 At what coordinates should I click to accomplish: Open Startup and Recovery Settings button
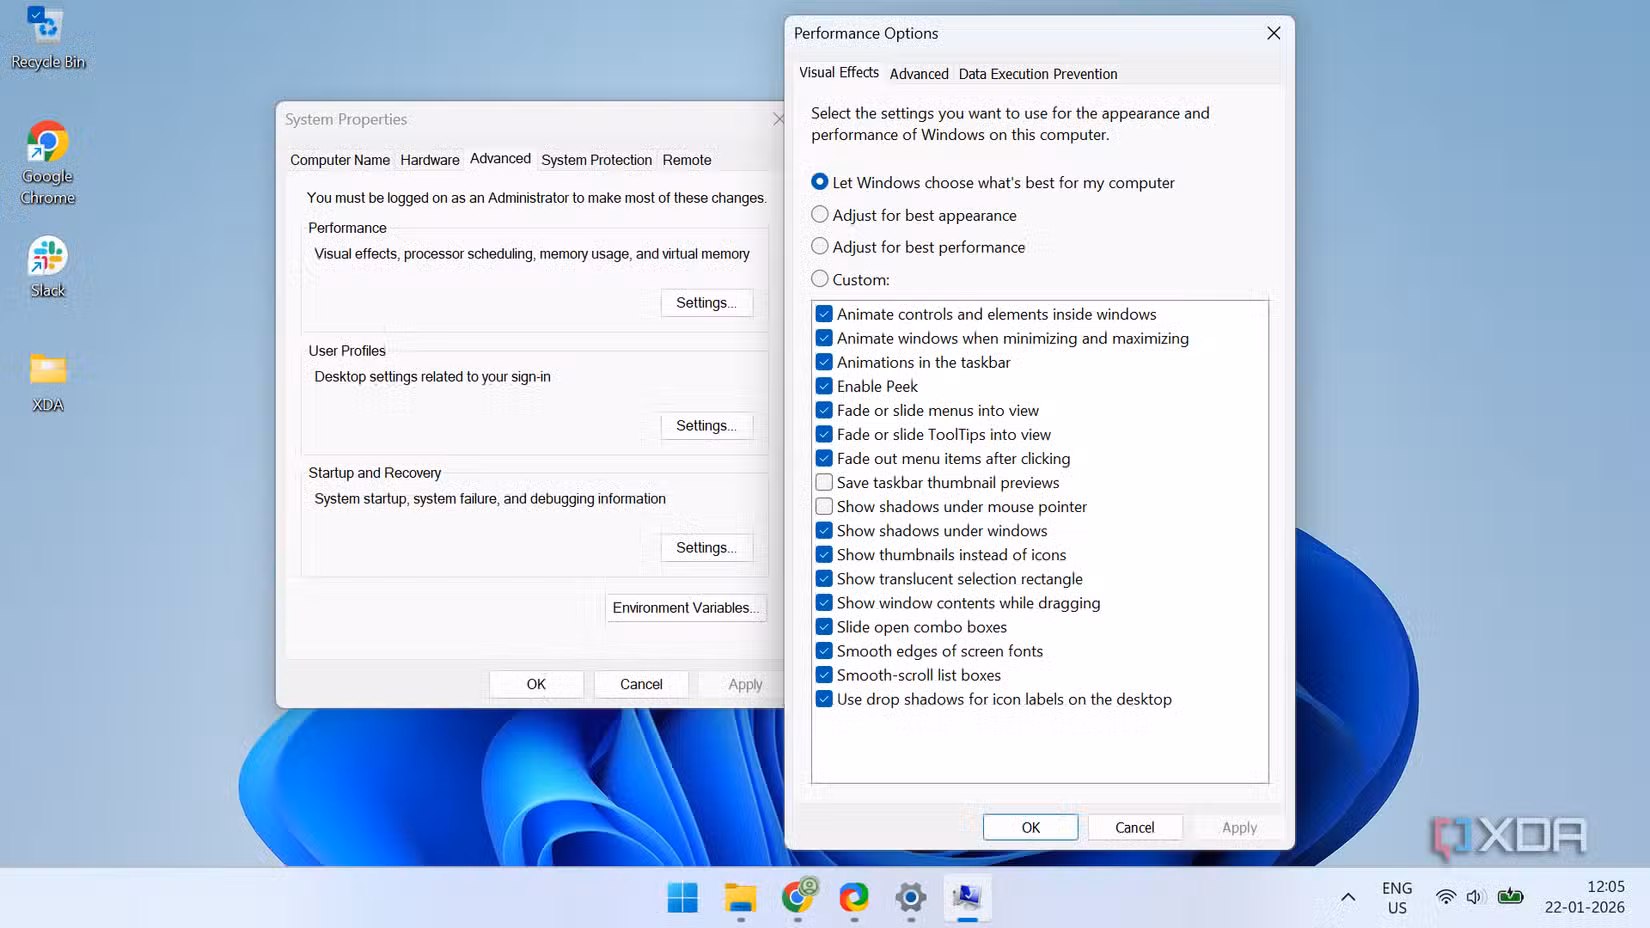pyautogui.click(x=706, y=548)
